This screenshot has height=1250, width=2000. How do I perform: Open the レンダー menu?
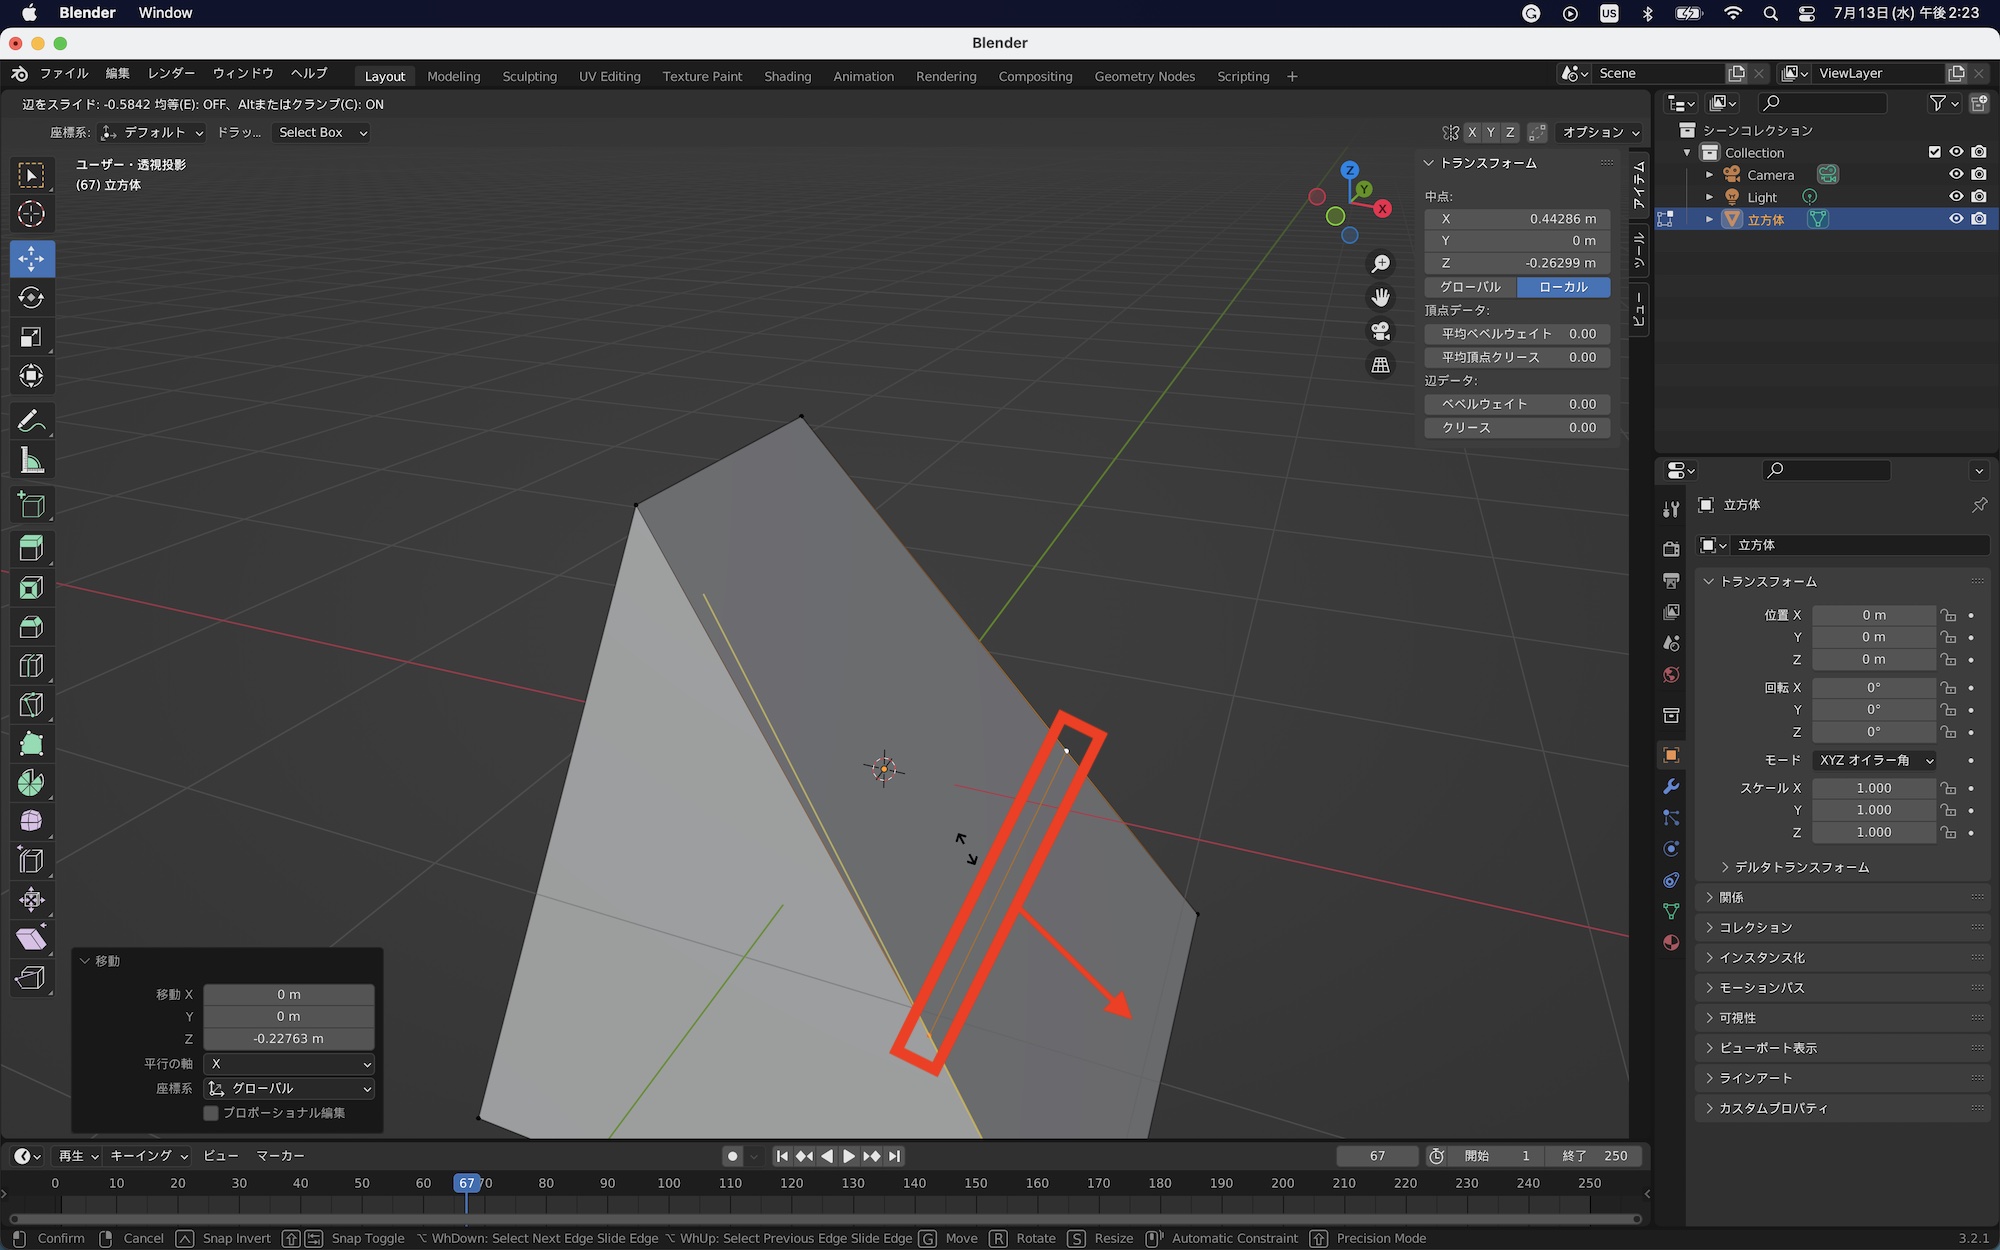[x=171, y=73]
